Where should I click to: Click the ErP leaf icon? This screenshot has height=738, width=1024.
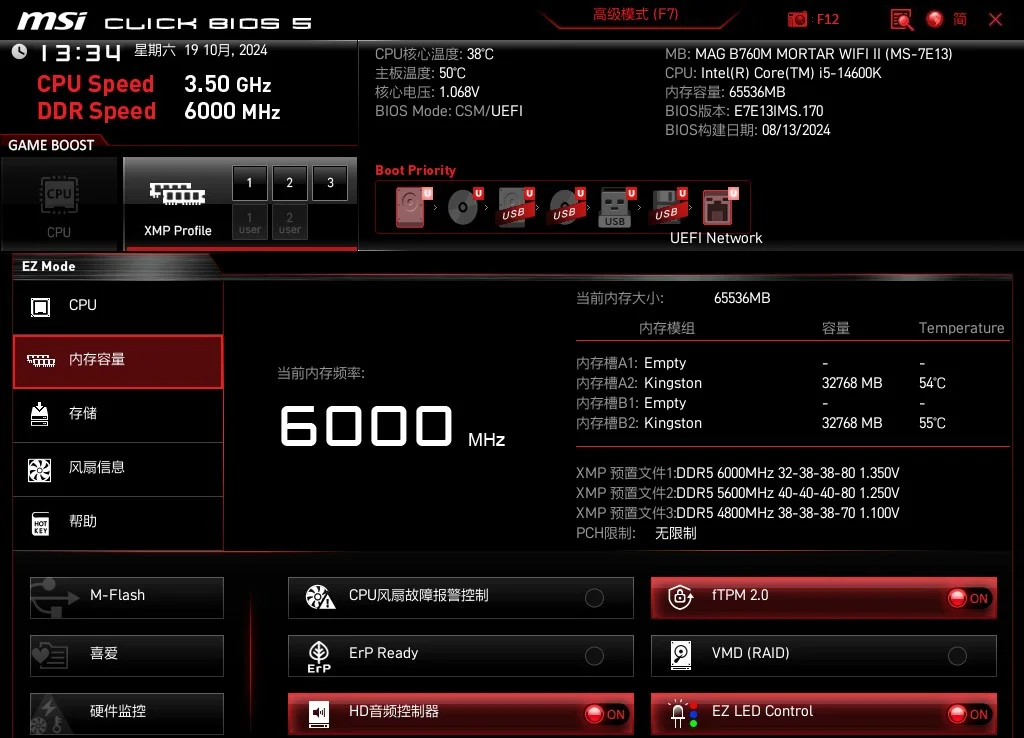[x=319, y=656]
